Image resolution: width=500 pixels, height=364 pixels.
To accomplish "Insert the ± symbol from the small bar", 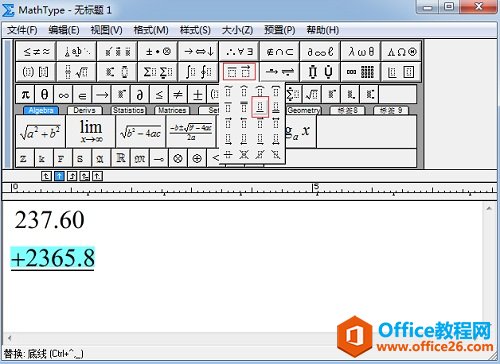I will [x=197, y=95].
